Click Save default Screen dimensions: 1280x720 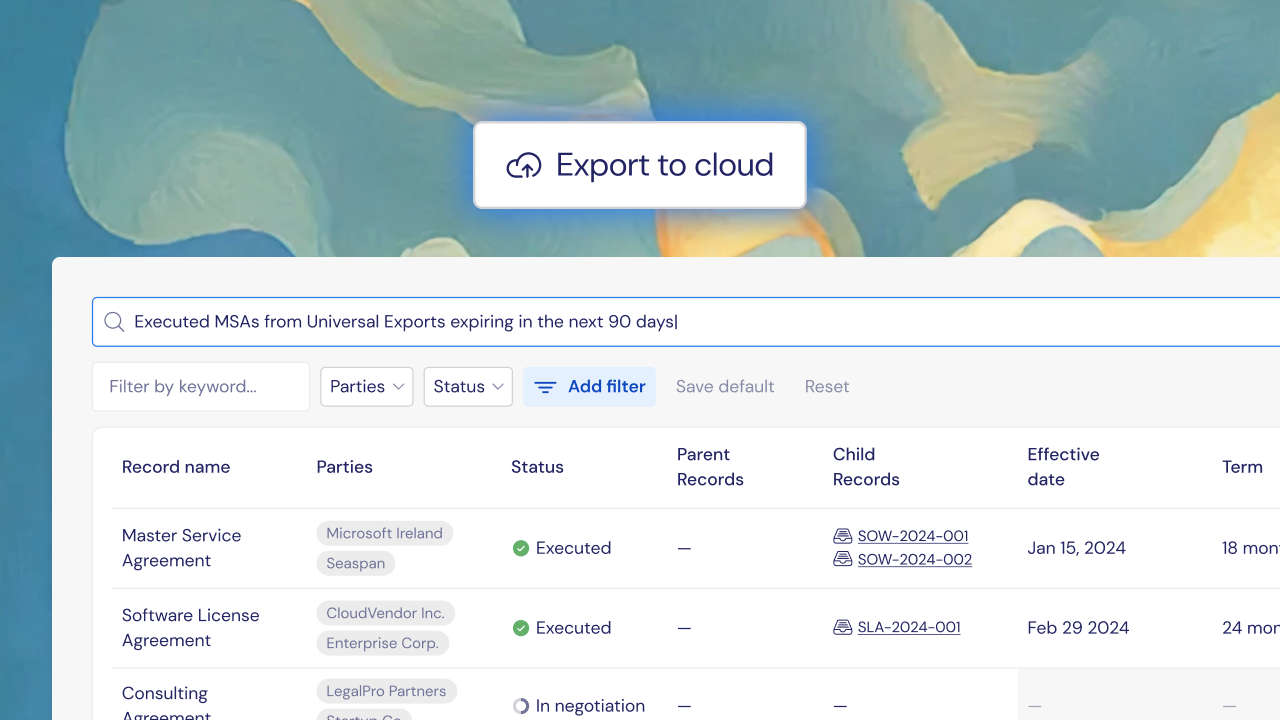click(x=725, y=387)
